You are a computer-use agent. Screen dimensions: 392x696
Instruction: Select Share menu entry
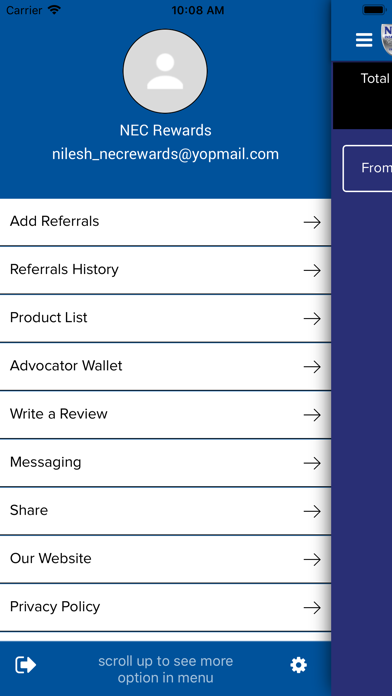tap(165, 511)
